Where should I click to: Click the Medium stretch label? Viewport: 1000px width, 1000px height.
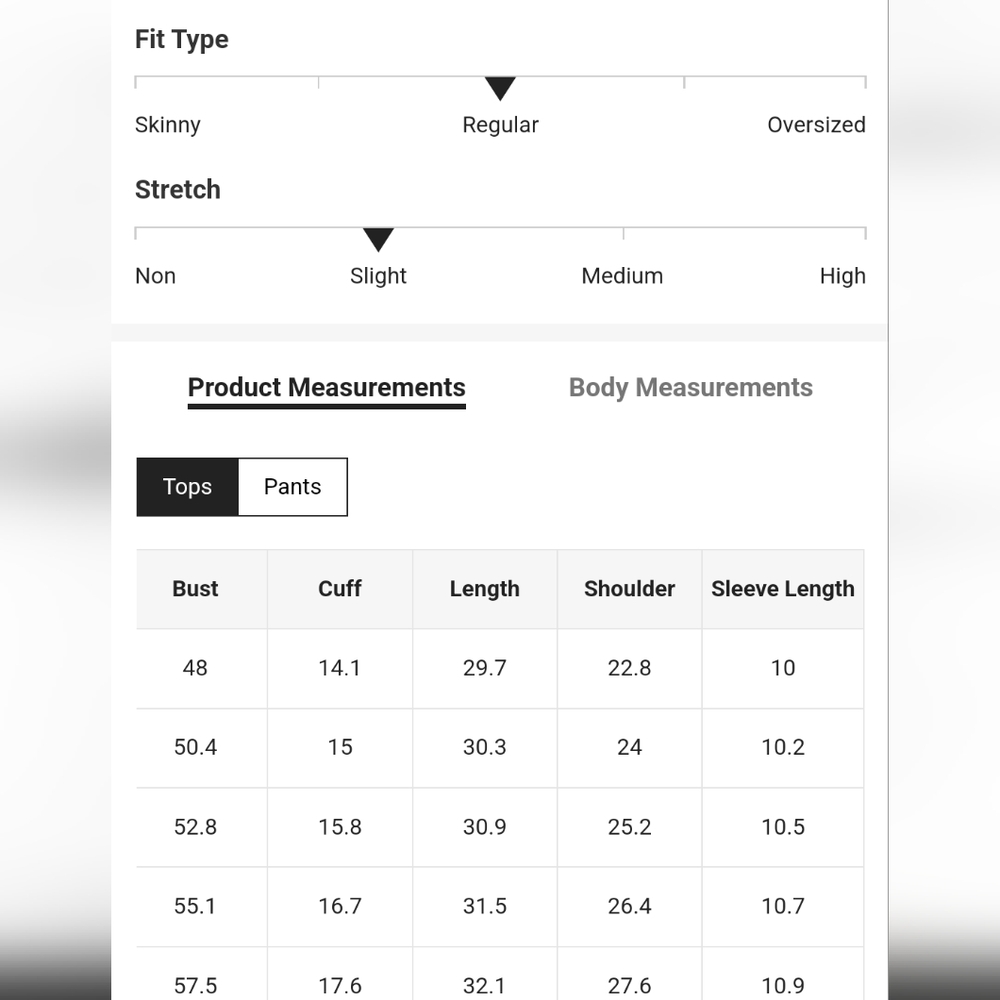[x=622, y=276]
